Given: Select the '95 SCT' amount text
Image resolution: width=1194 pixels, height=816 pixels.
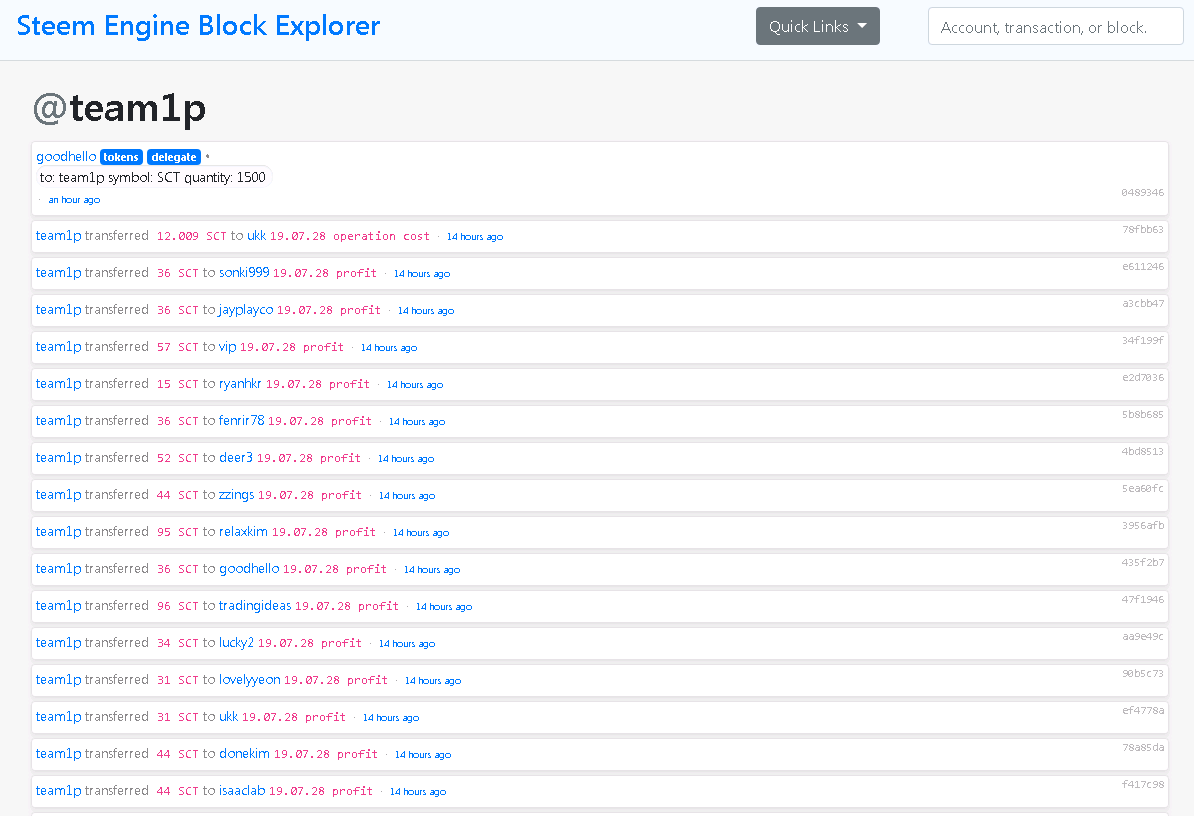Looking at the screenshot, I should point(177,532).
